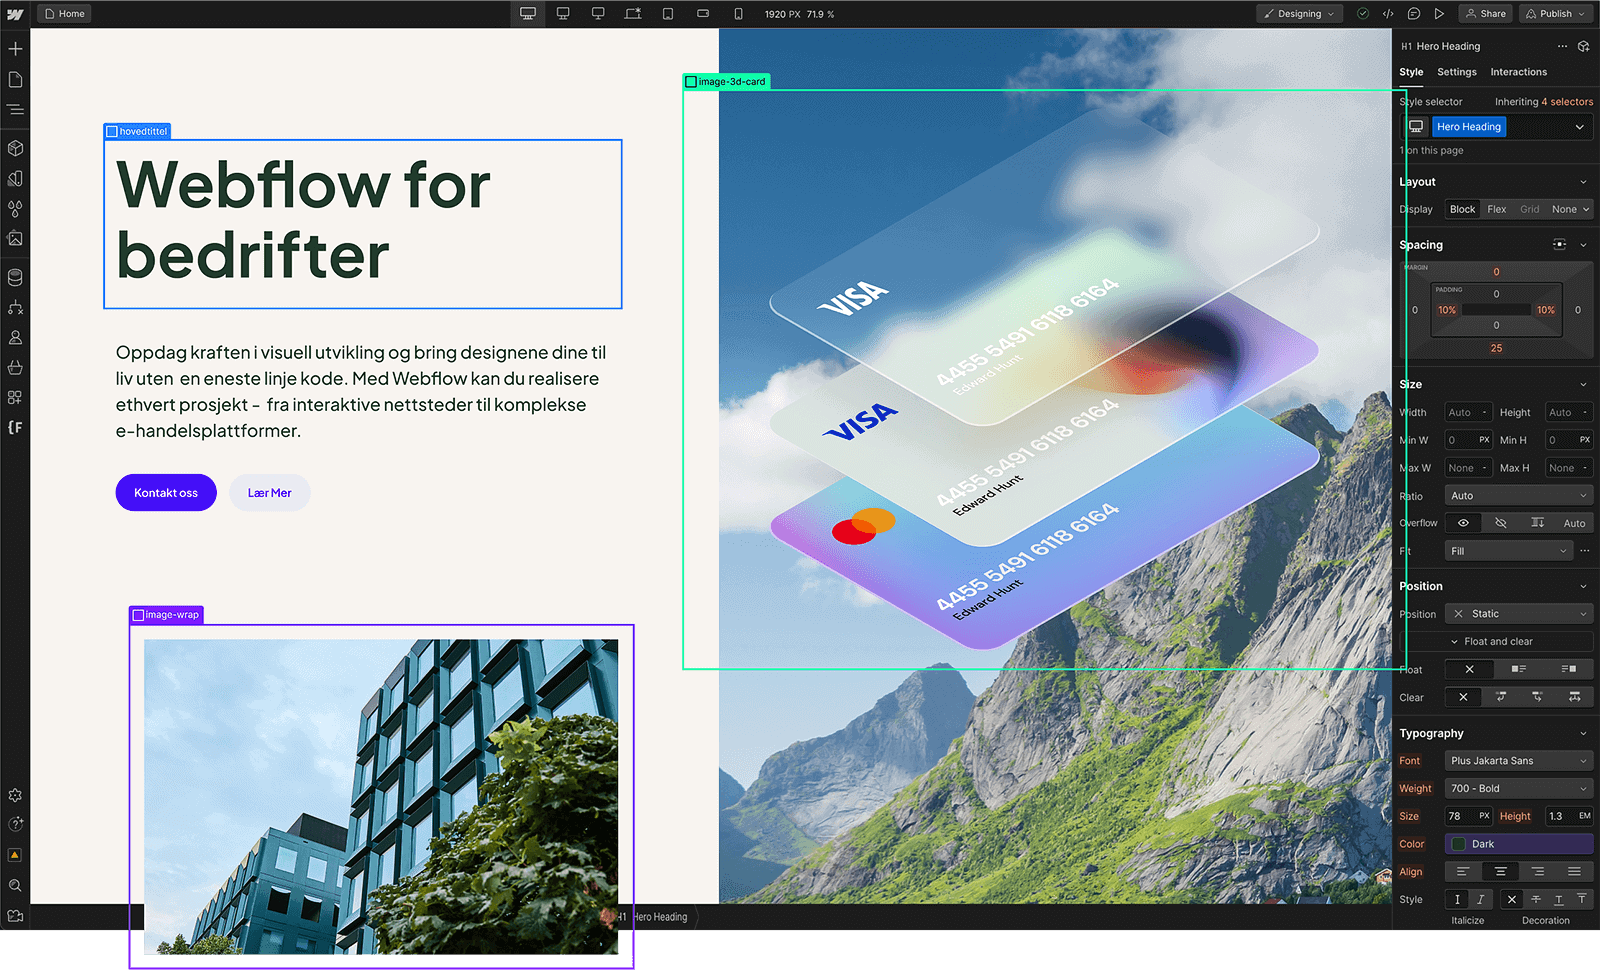Open the Add Elements panel plus icon

(15, 49)
